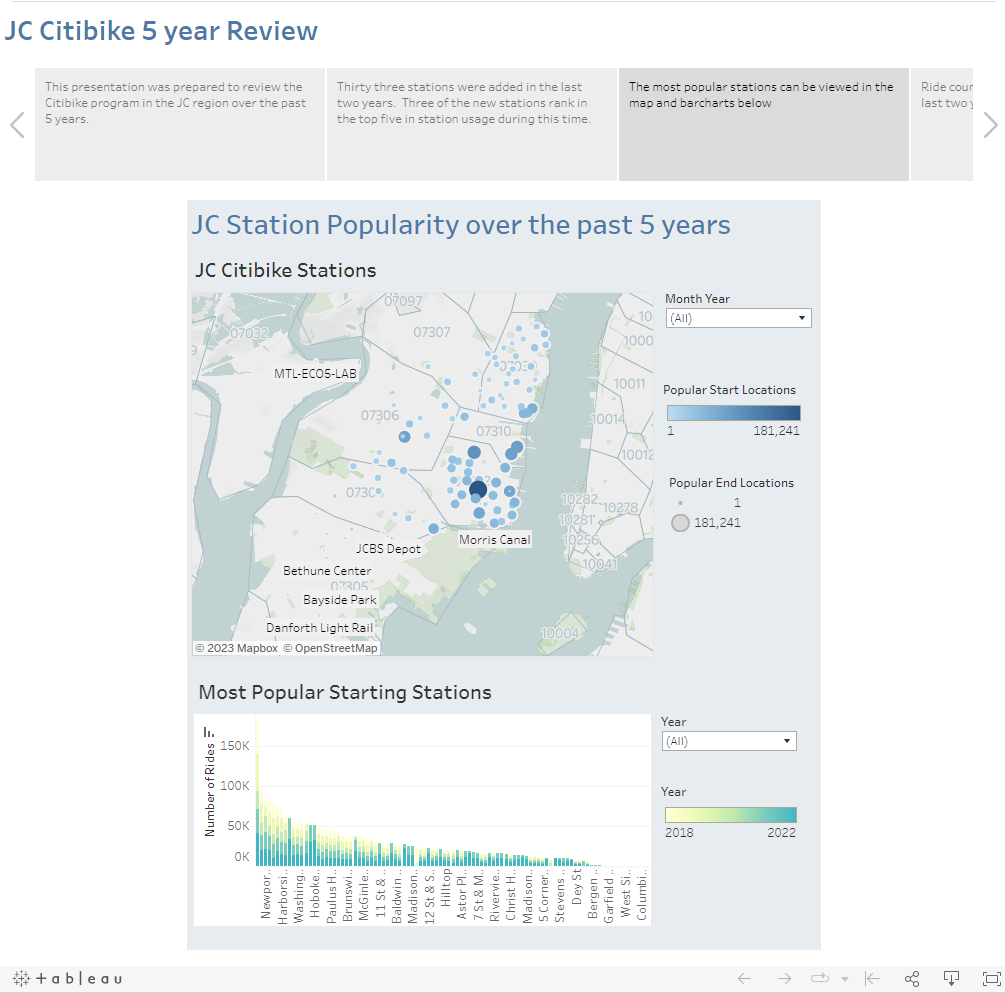Image resolution: width=1005 pixels, height=993 pixels.
Task: Click the Reset view icon in the toolbar
Action: [x=871, y=978]
